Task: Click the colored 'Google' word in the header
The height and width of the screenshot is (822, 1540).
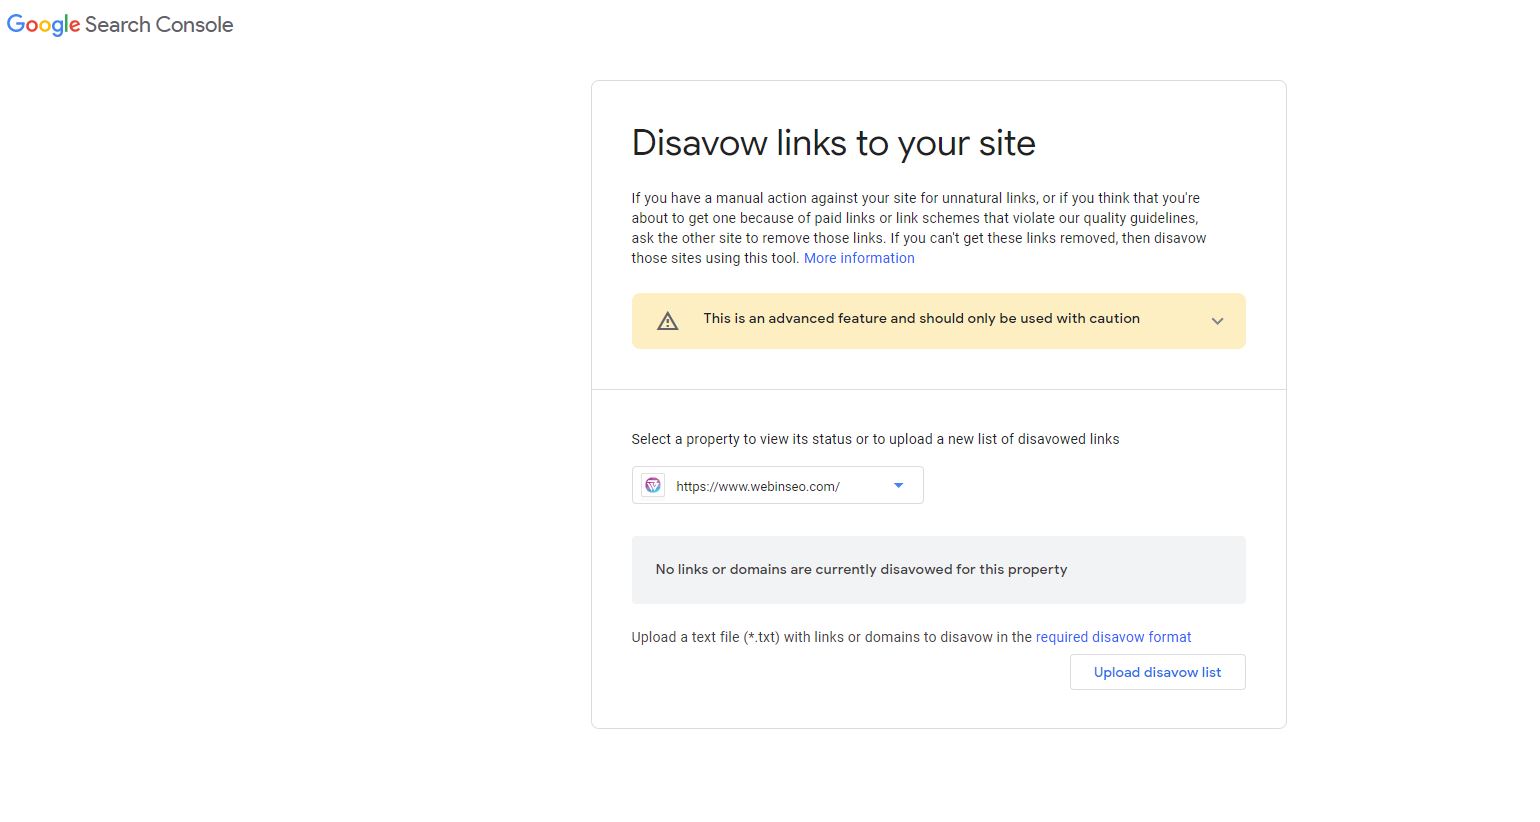Action: point(43,25)
